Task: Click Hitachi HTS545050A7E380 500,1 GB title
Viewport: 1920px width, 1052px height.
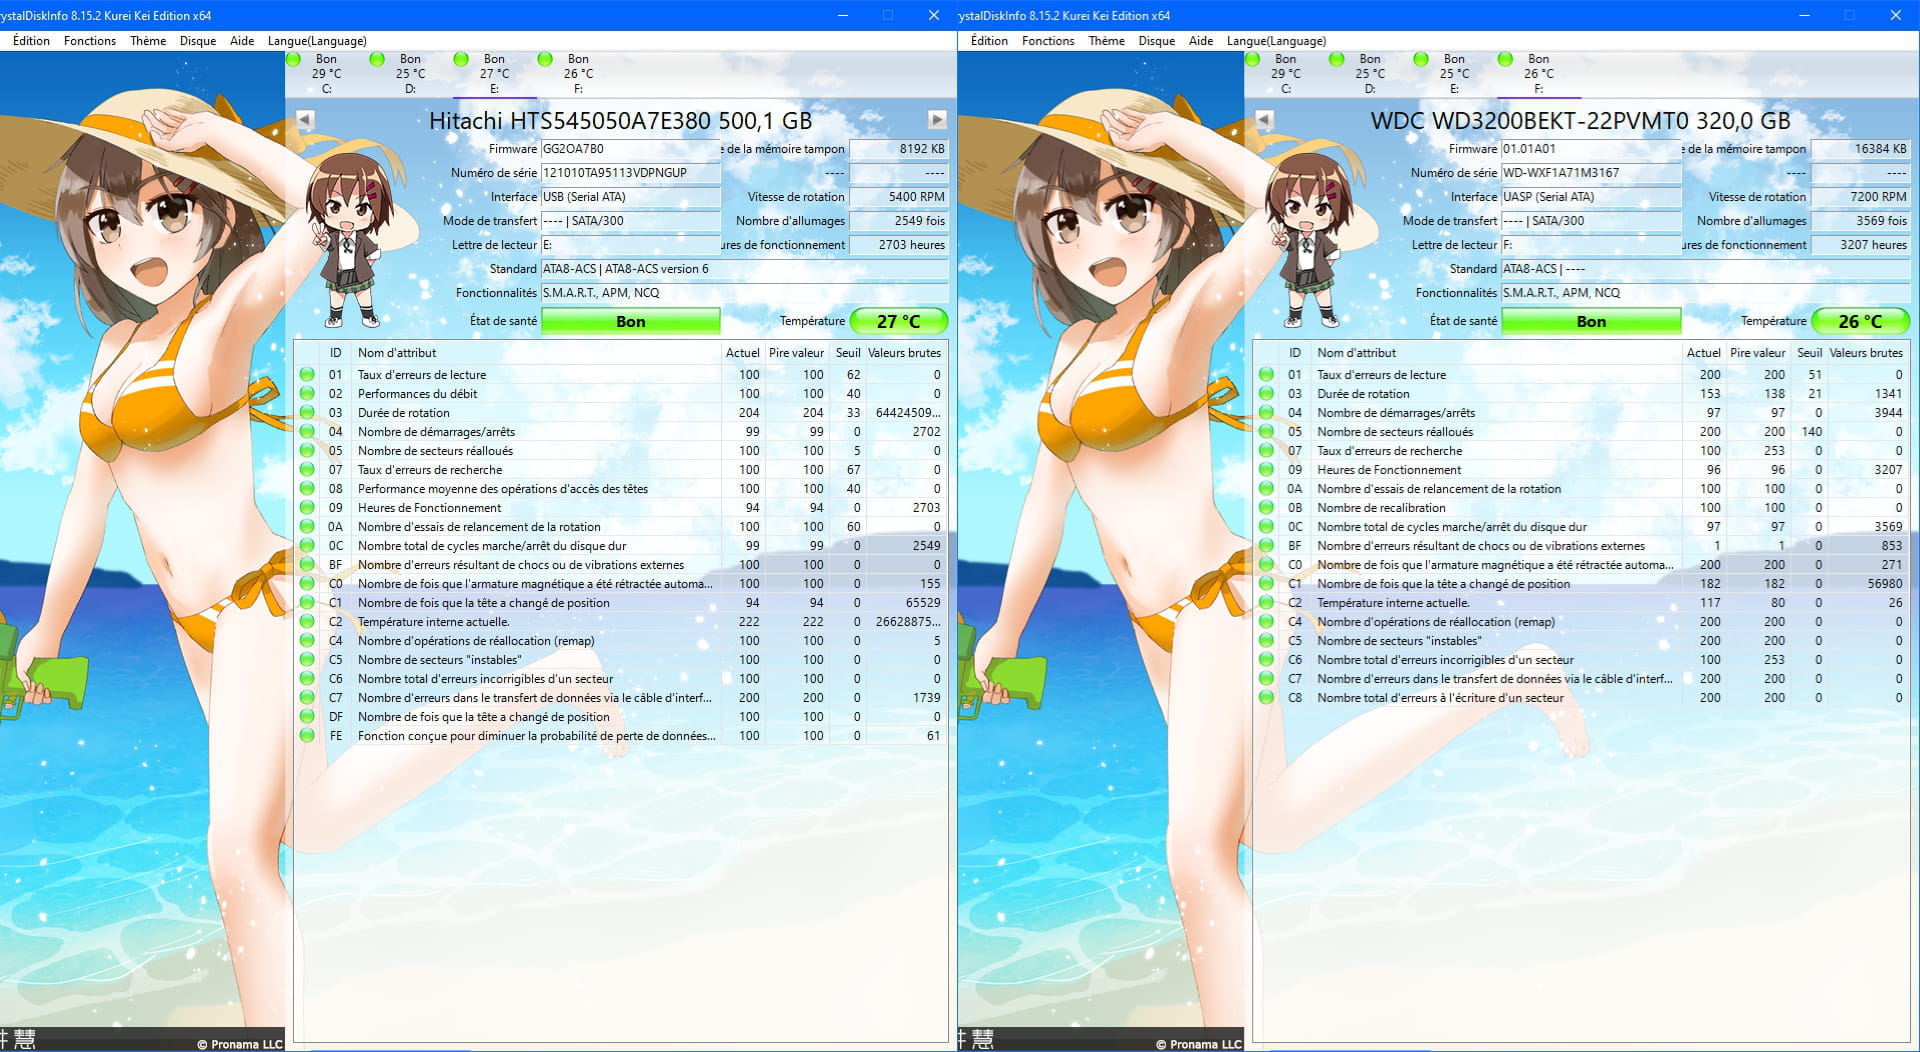Action: click(620, 121)
